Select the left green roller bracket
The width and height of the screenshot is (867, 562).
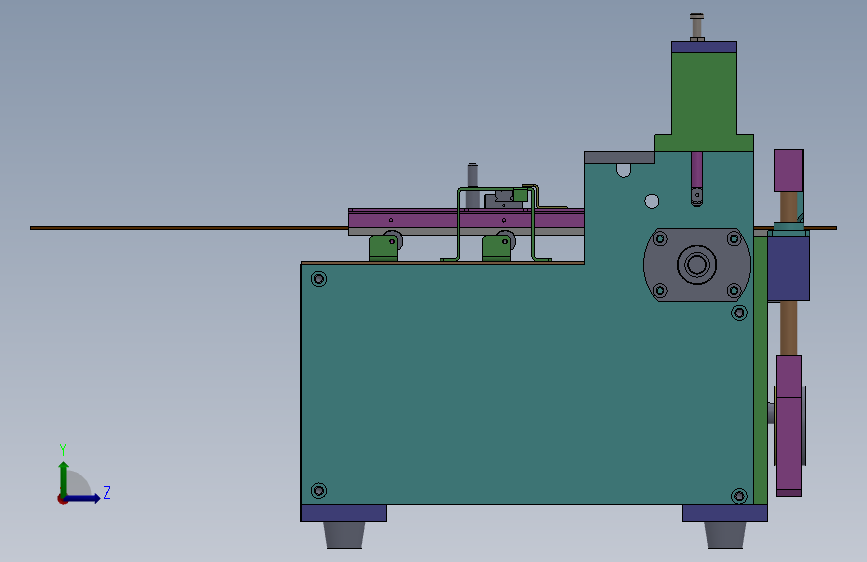click(383, 248)
